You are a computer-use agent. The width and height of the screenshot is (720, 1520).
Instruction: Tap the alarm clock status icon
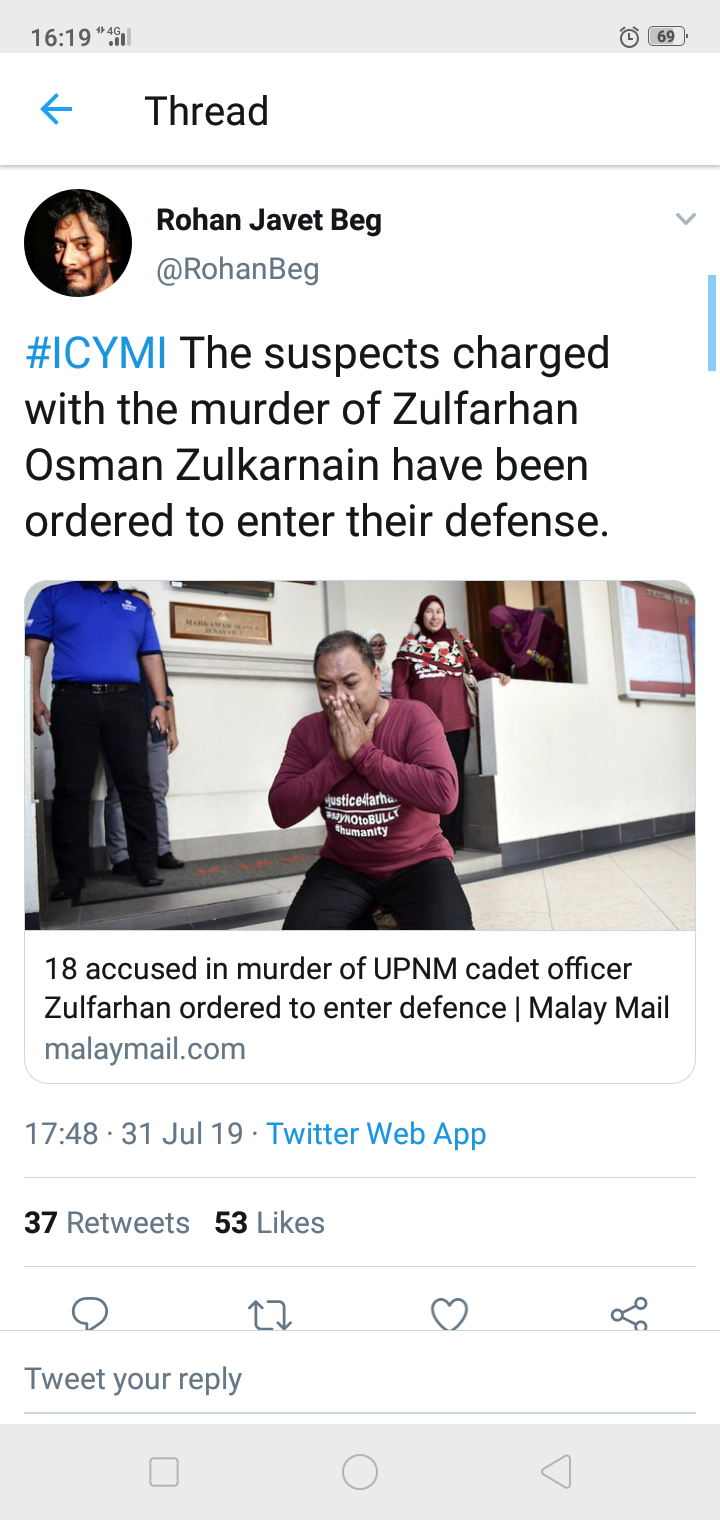tap(629, 37)
